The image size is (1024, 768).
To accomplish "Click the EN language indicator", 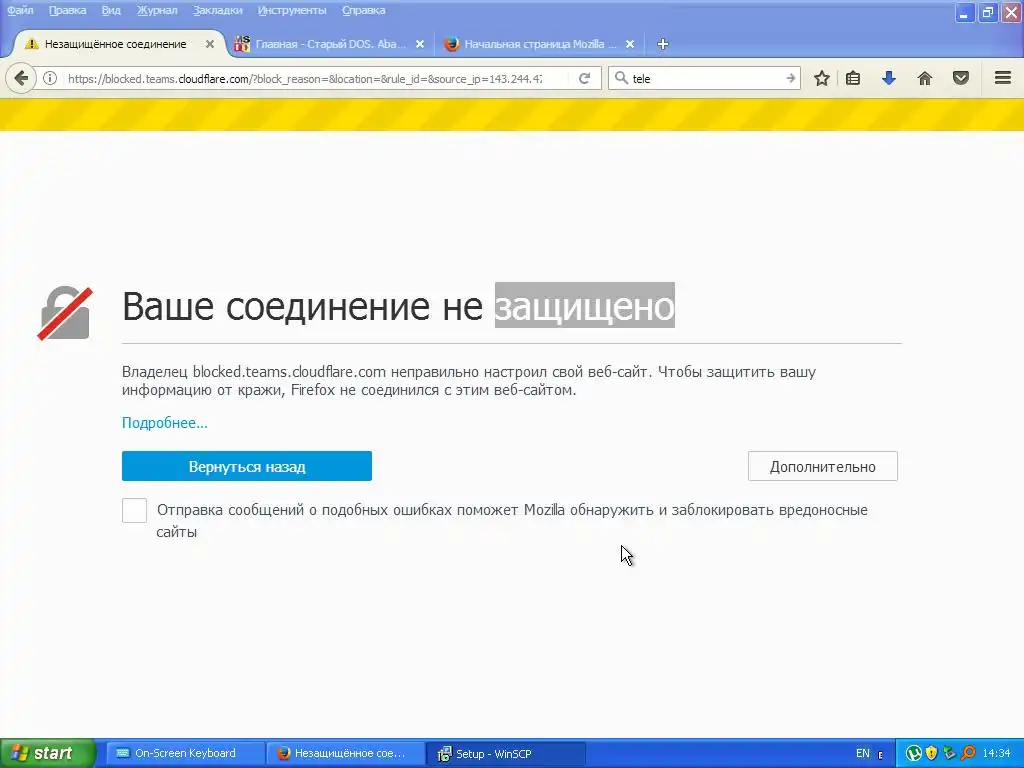I will [x=863, y=754].
